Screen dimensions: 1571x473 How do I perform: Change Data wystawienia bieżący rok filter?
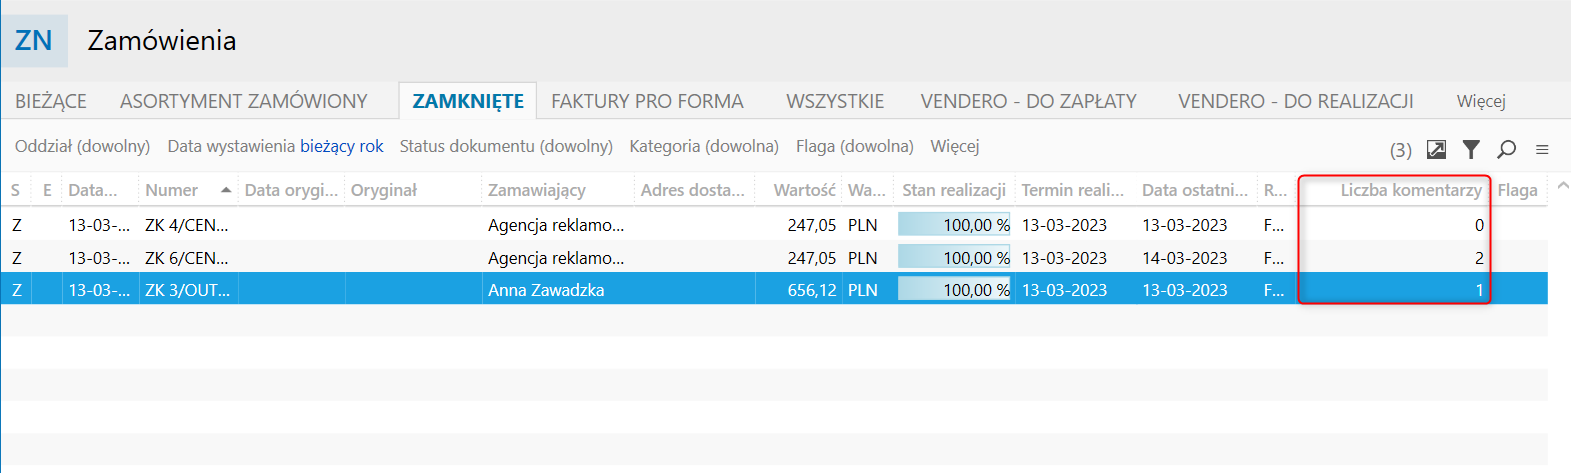pos(275,146)
